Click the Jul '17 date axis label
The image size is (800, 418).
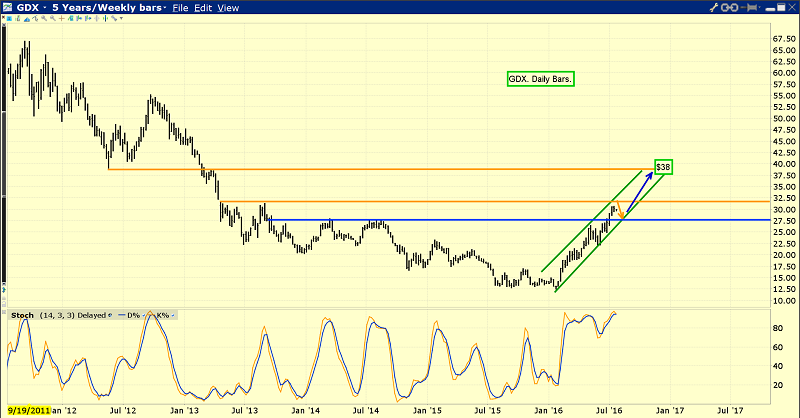[x=730, y=410]
